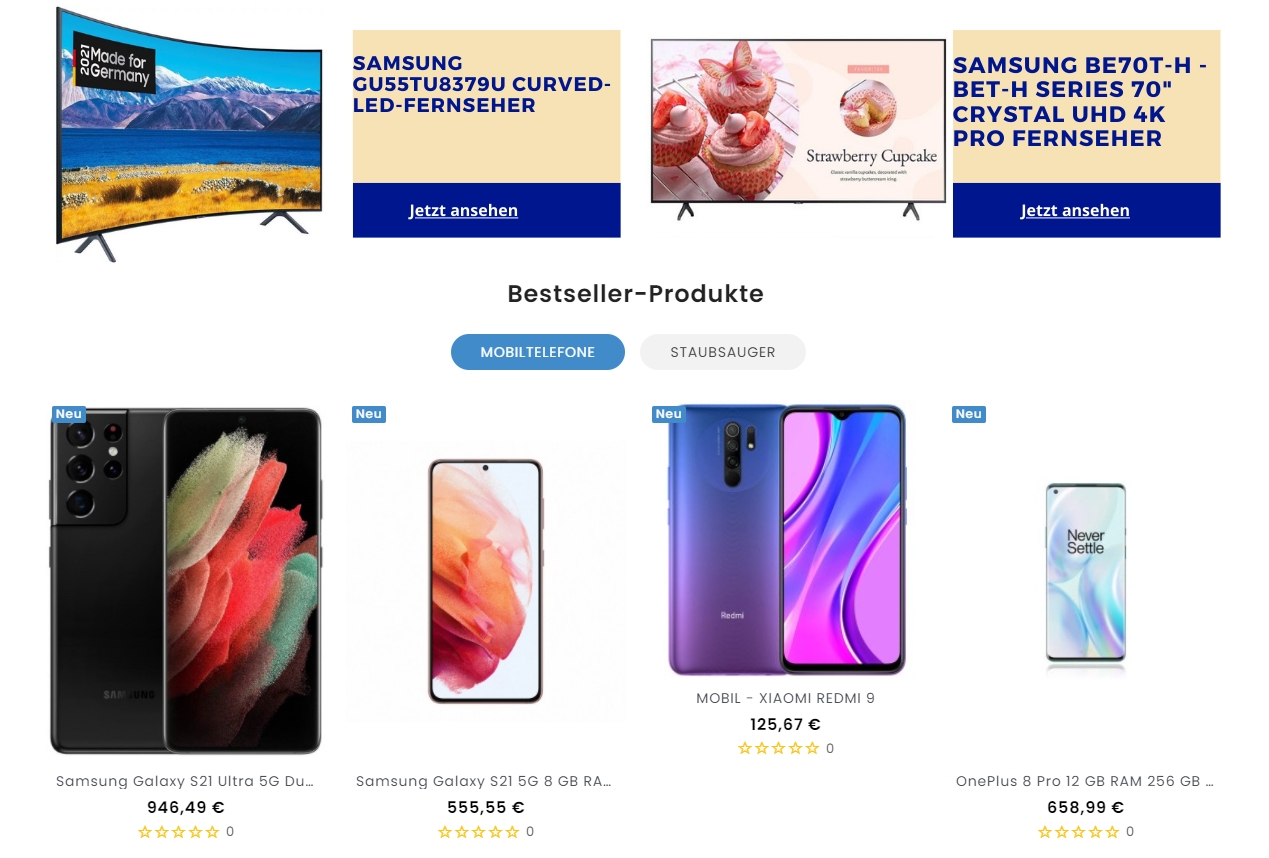Open Samsung GU55TU8379U Curved-LED-Fernseher title
The width and height of the screenshot is (1269, 858).
tap(482, 84)
